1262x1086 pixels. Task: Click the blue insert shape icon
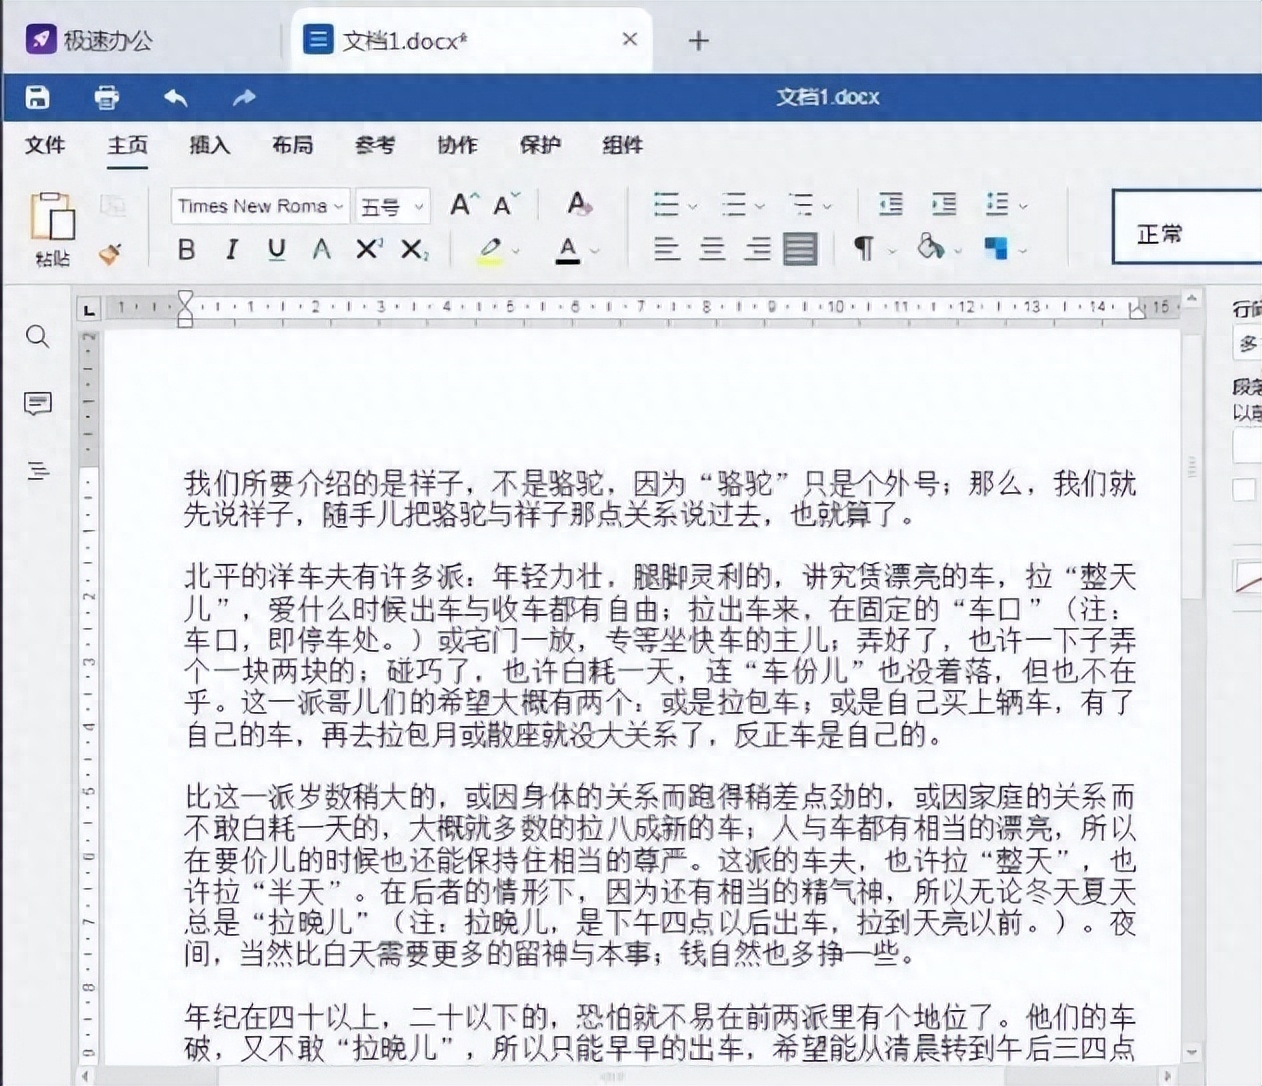pyautogui.click(x=996, y=248)
